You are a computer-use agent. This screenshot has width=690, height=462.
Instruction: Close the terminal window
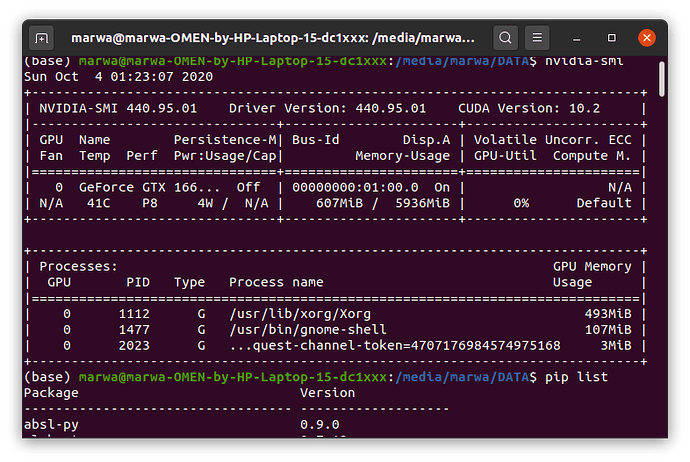[647, 38]
